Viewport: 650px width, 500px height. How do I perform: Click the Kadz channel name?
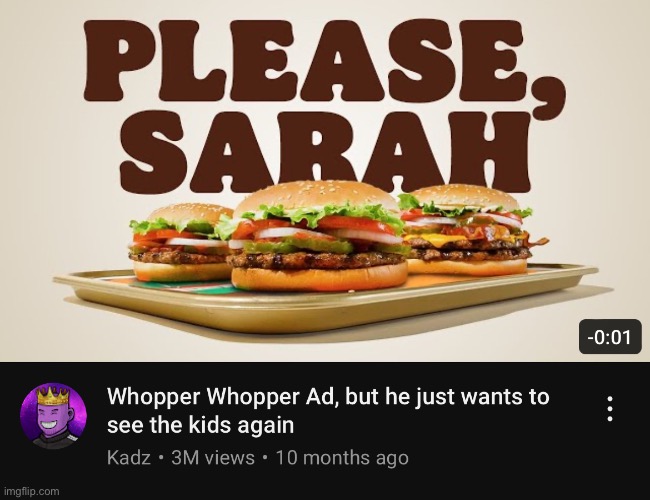click(129, 458)
